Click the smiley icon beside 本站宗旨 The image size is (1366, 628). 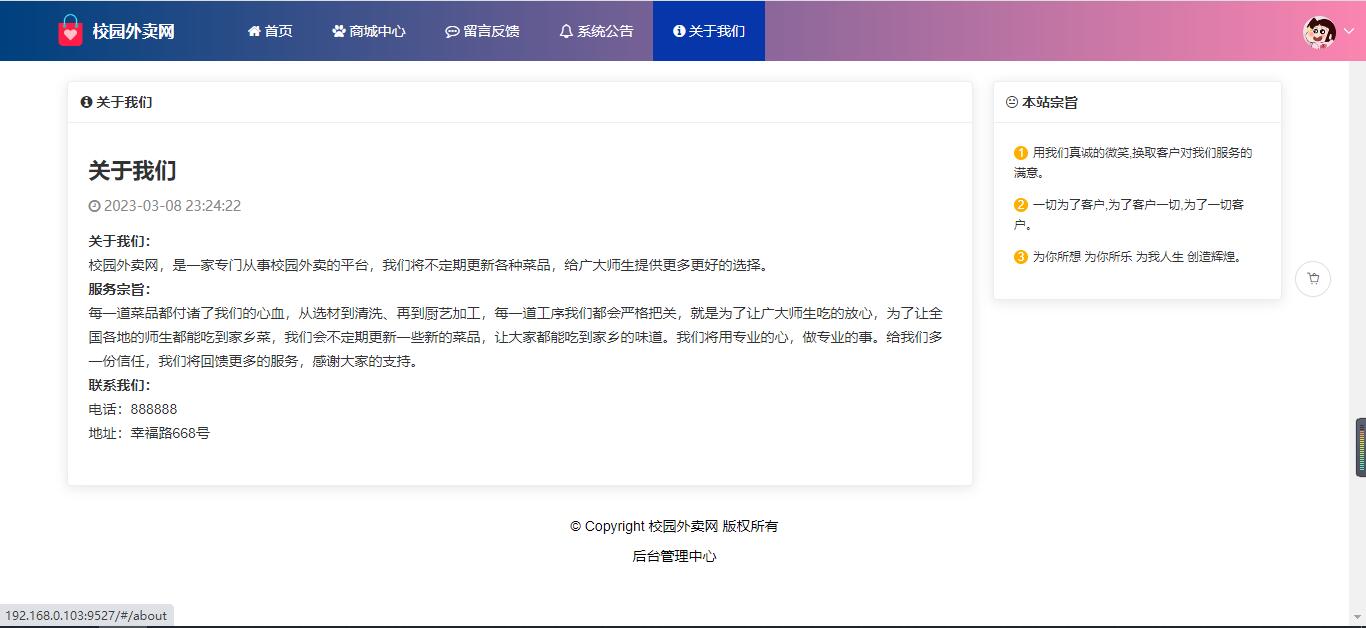click(1011, 102)
